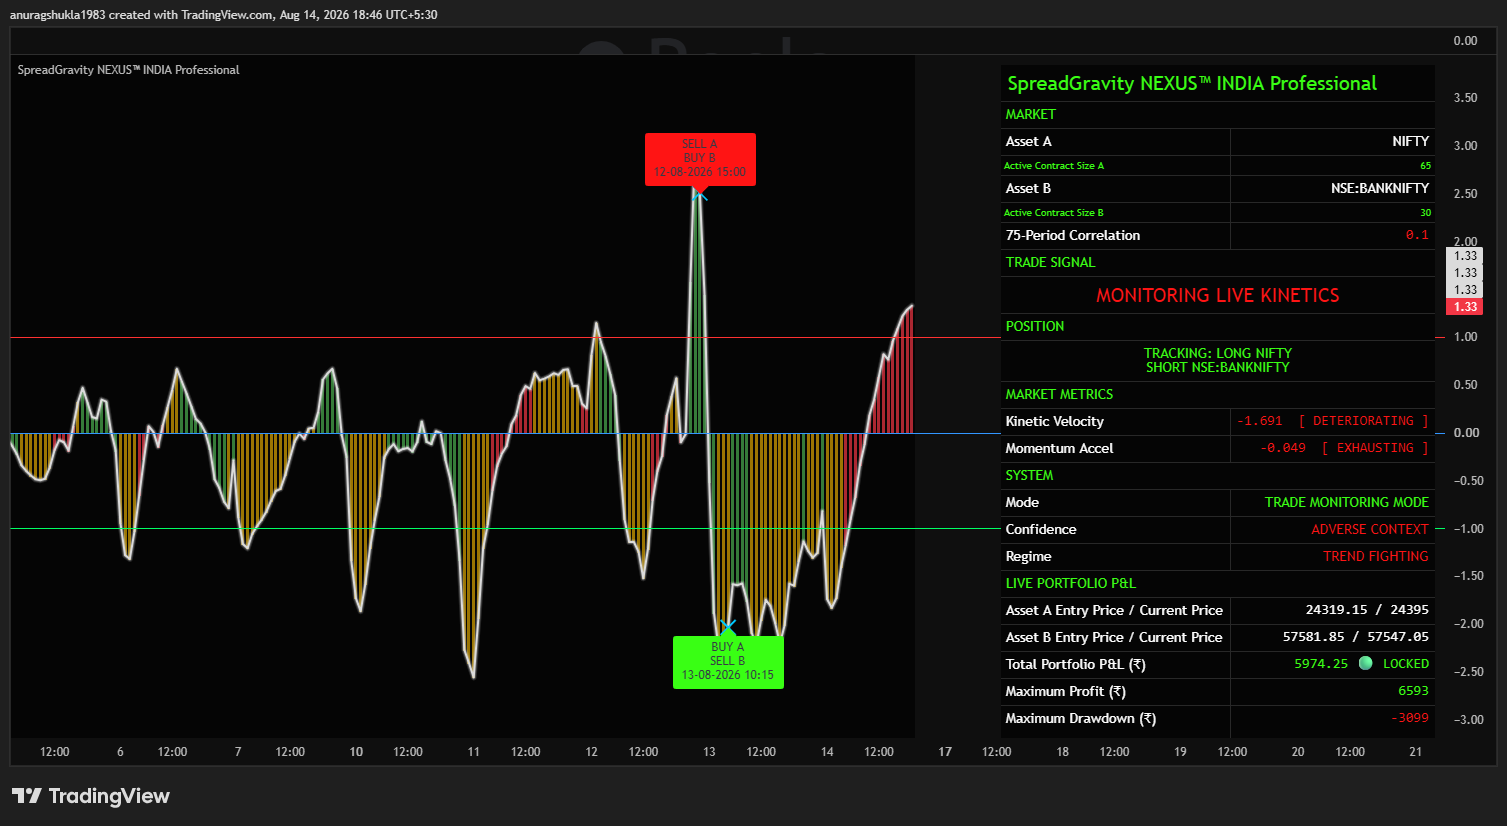Image resolution: width=1507 pixels, height=826 pixels.
Task: Click date 14 on the time axis
Action: [827, 752]
